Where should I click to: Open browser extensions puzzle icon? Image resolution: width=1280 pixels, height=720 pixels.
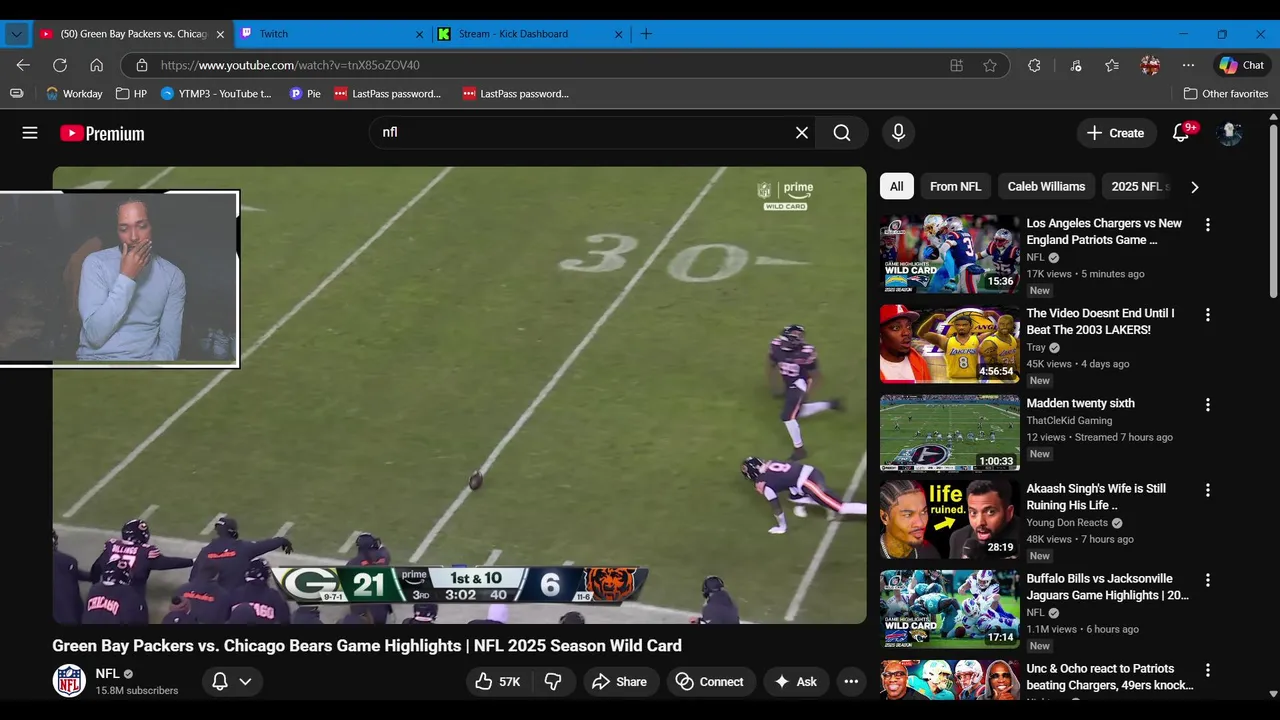pos(1034,65)
